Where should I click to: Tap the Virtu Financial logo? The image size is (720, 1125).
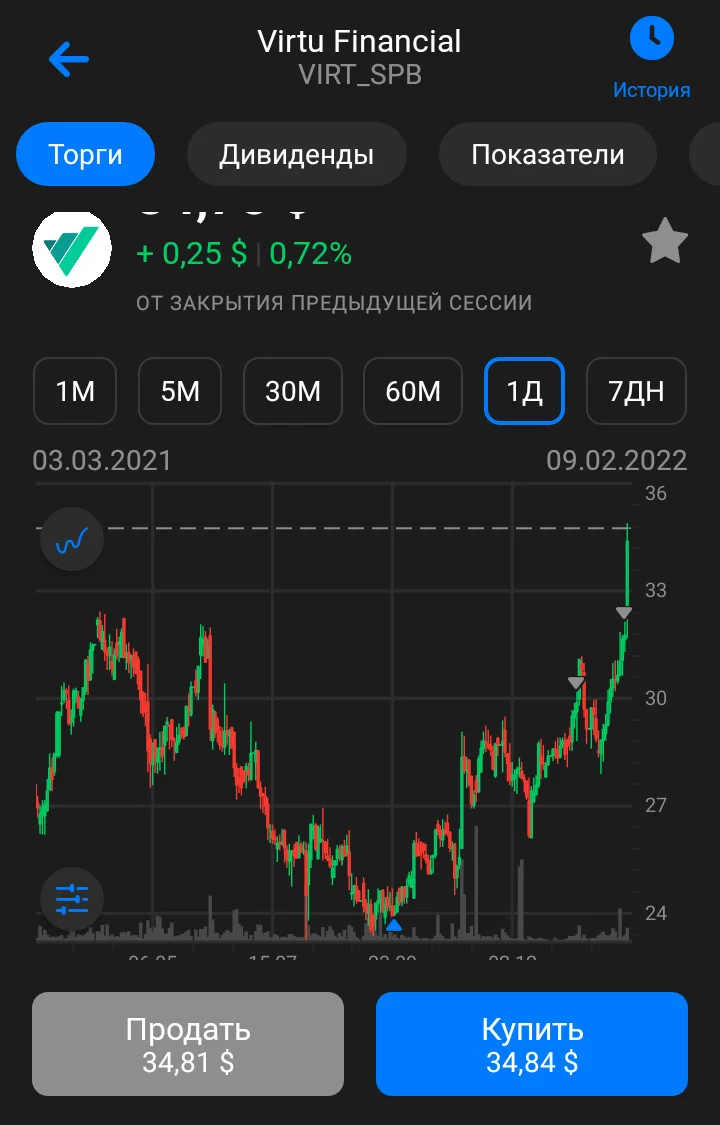[x=72, y=248]
